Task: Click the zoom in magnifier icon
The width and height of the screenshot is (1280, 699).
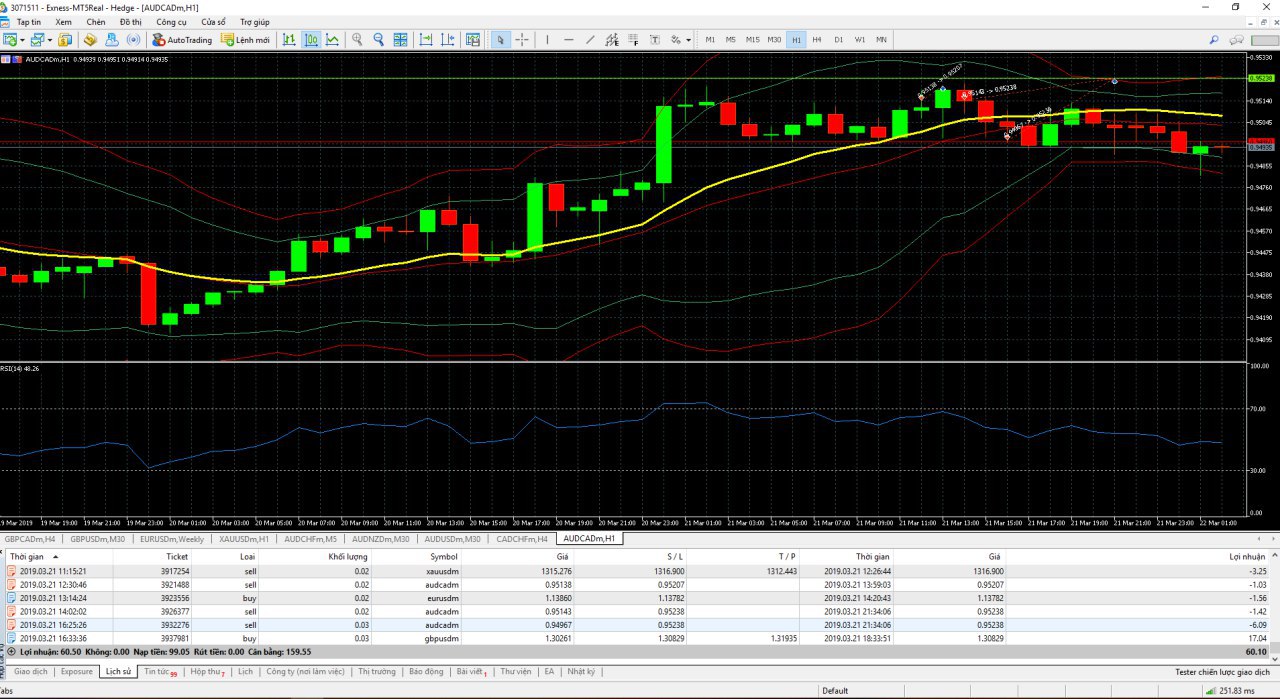Action: click(x=357, y=40)
